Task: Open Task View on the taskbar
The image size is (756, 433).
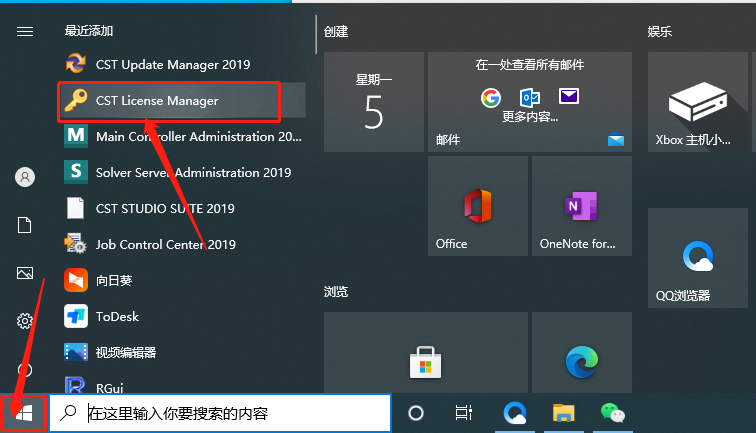Action: pyautogui.click(x=463, y=413)
